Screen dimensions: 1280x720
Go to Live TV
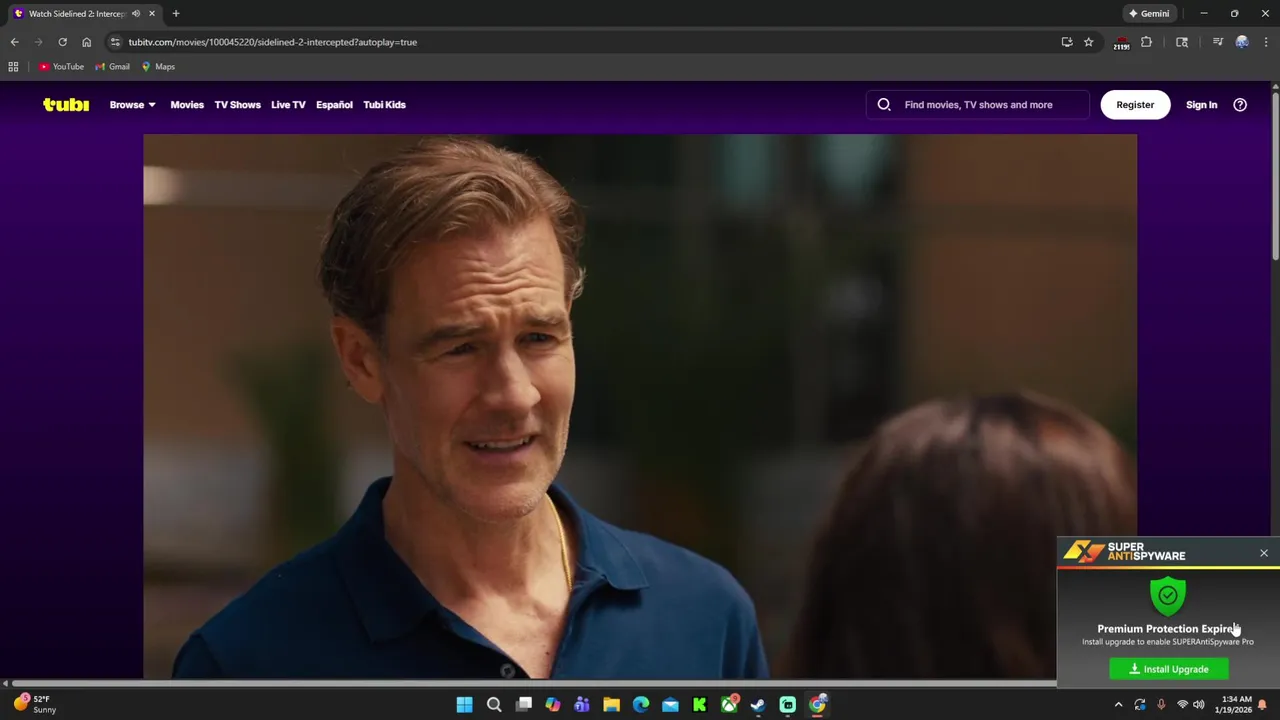tap(288, 104)
